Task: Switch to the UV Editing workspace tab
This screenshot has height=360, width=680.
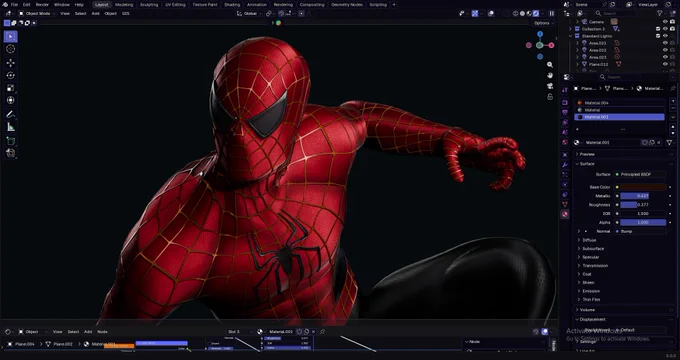Action: [x=175, y=4]
